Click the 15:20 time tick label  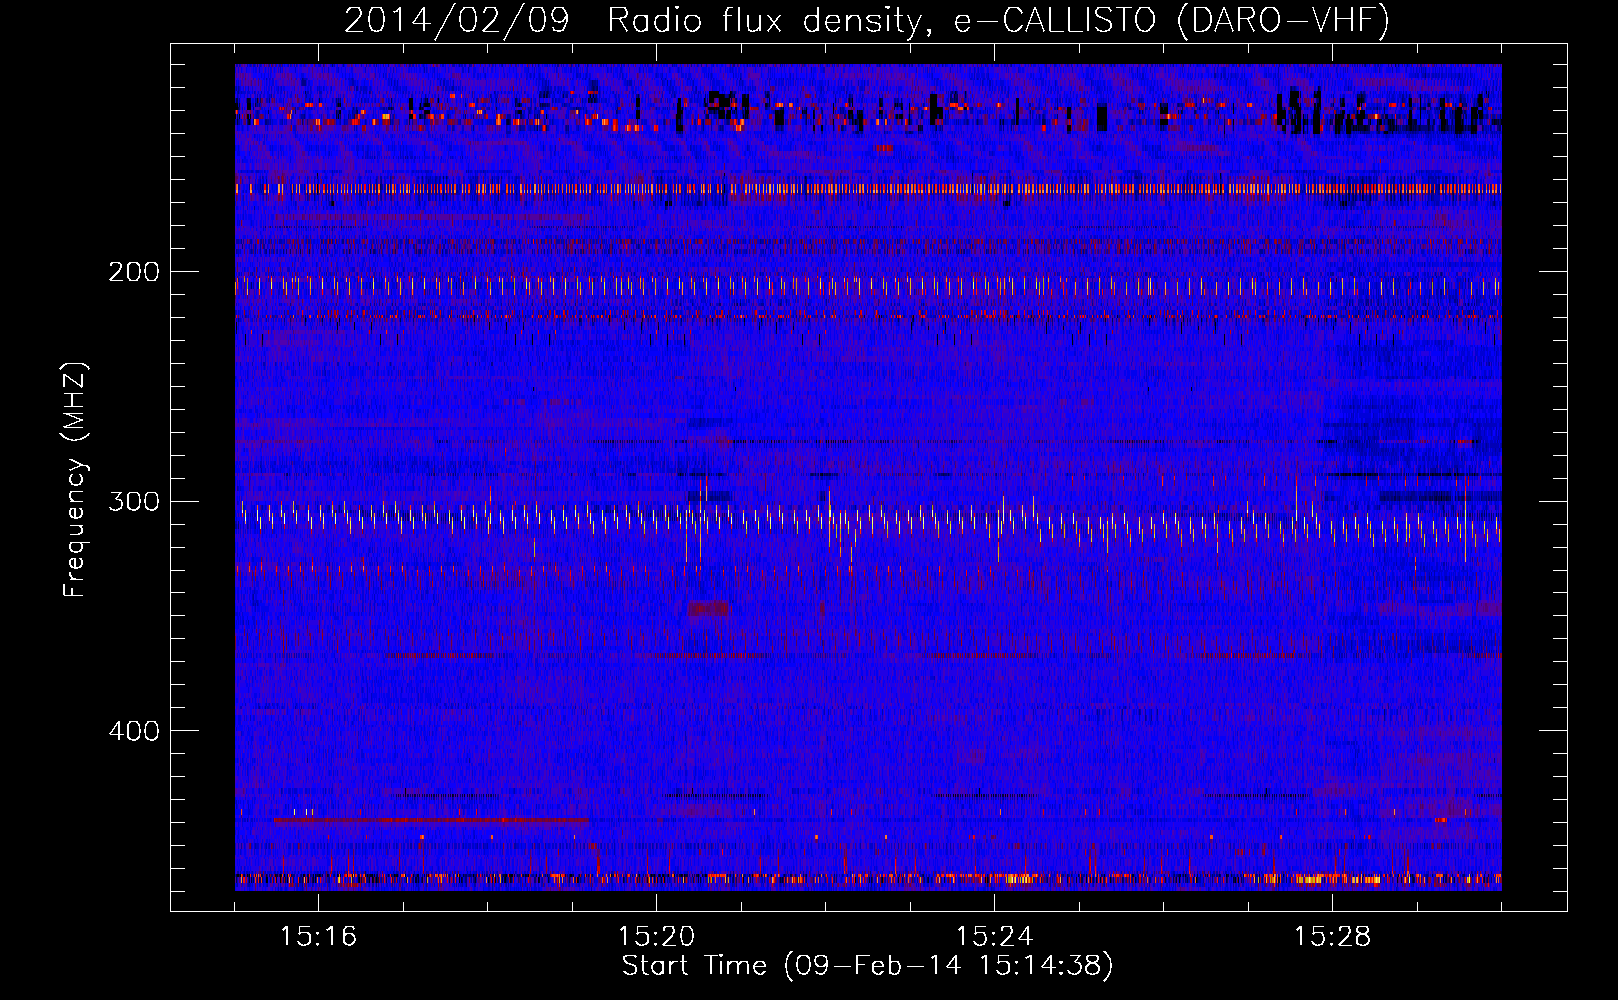coord(656,937)
